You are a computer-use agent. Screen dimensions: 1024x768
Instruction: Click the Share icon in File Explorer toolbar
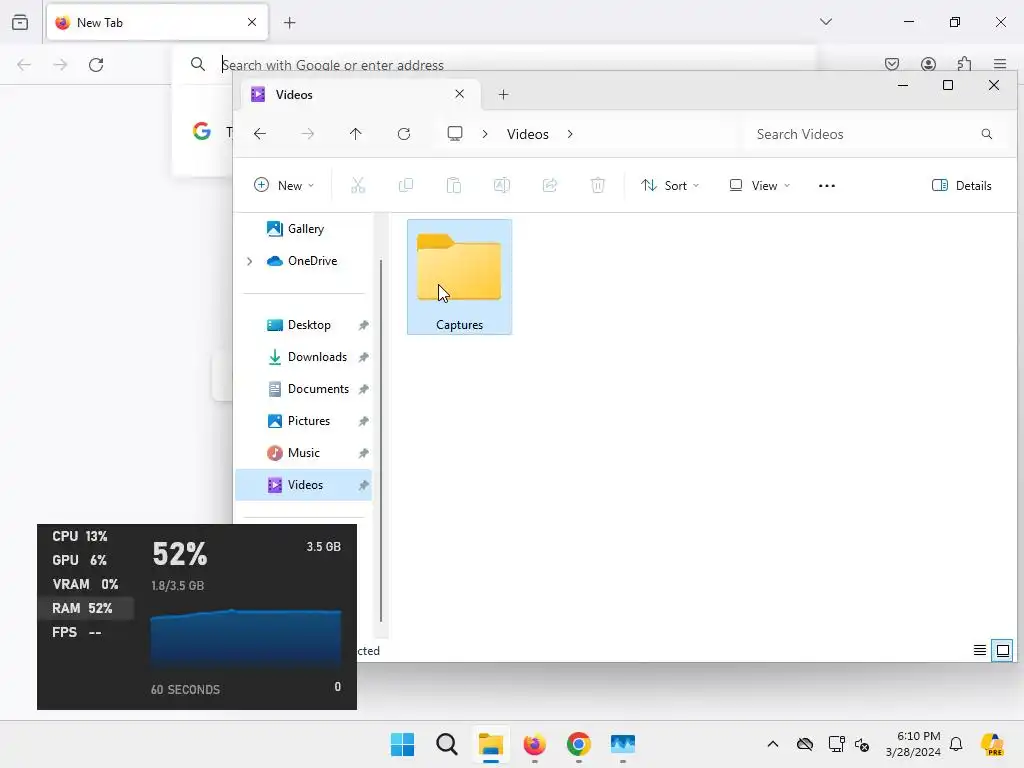click(x=550, y=185)
